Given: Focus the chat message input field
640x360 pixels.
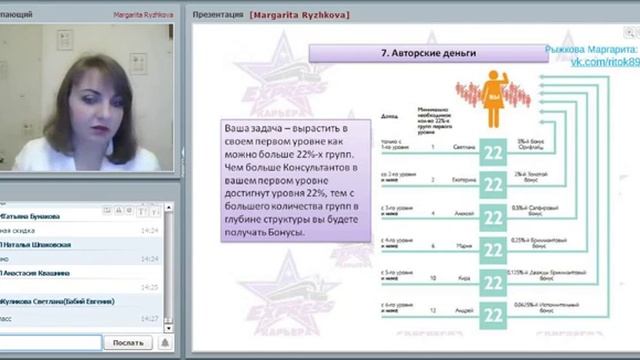Looking at the screenshot, I should [50, 343].
